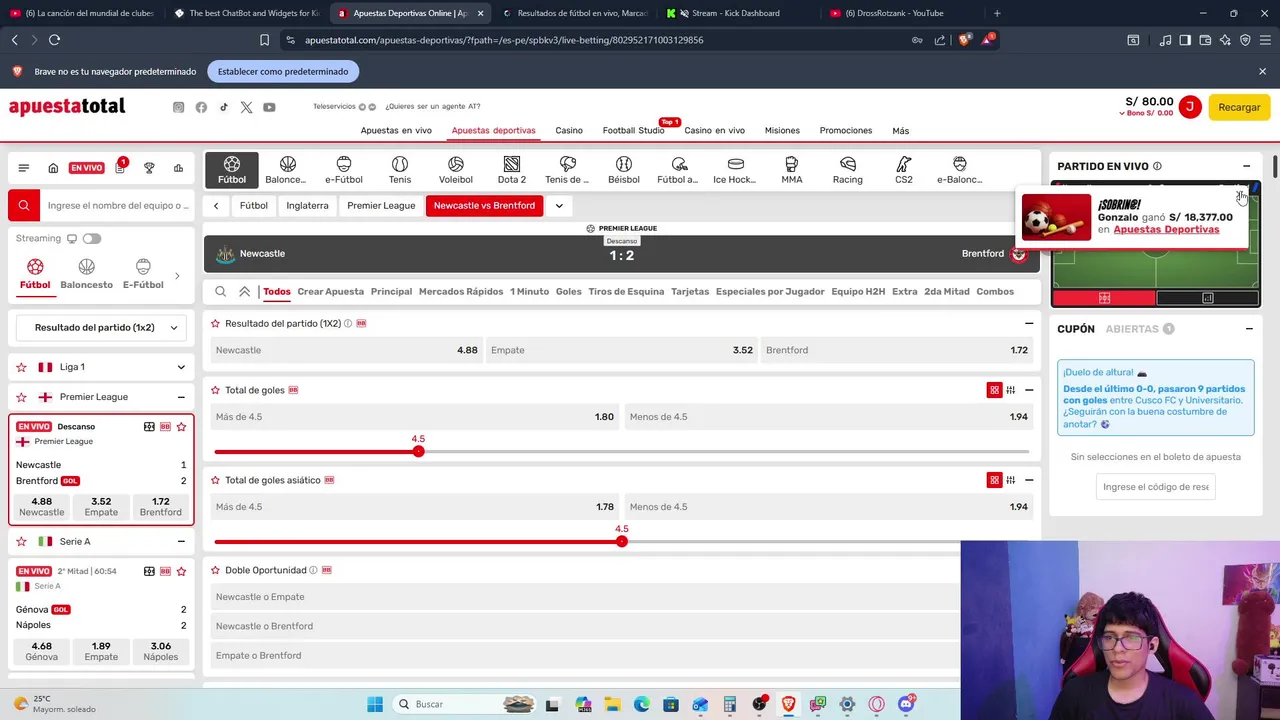Click the user avatar J icon
The image size is (1280, 720).
(x=1189, y=107)
